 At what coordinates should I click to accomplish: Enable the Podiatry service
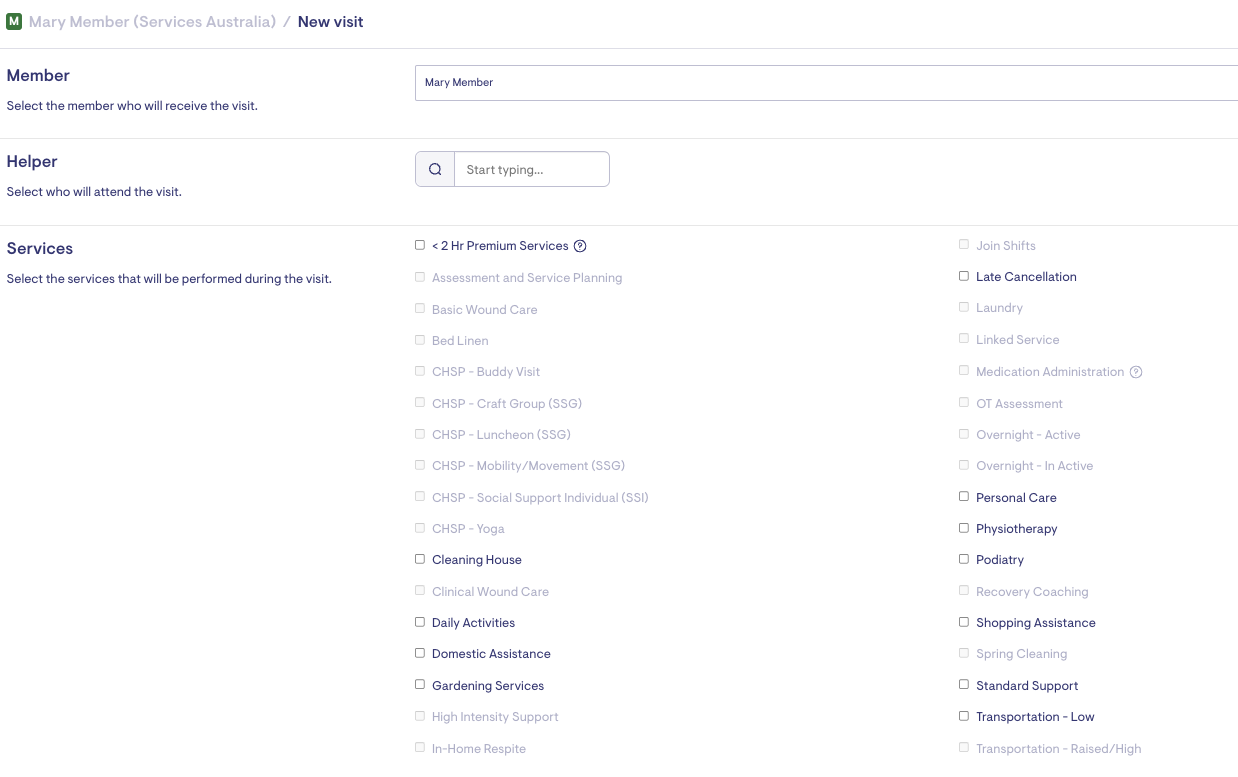tap(964, 559)
